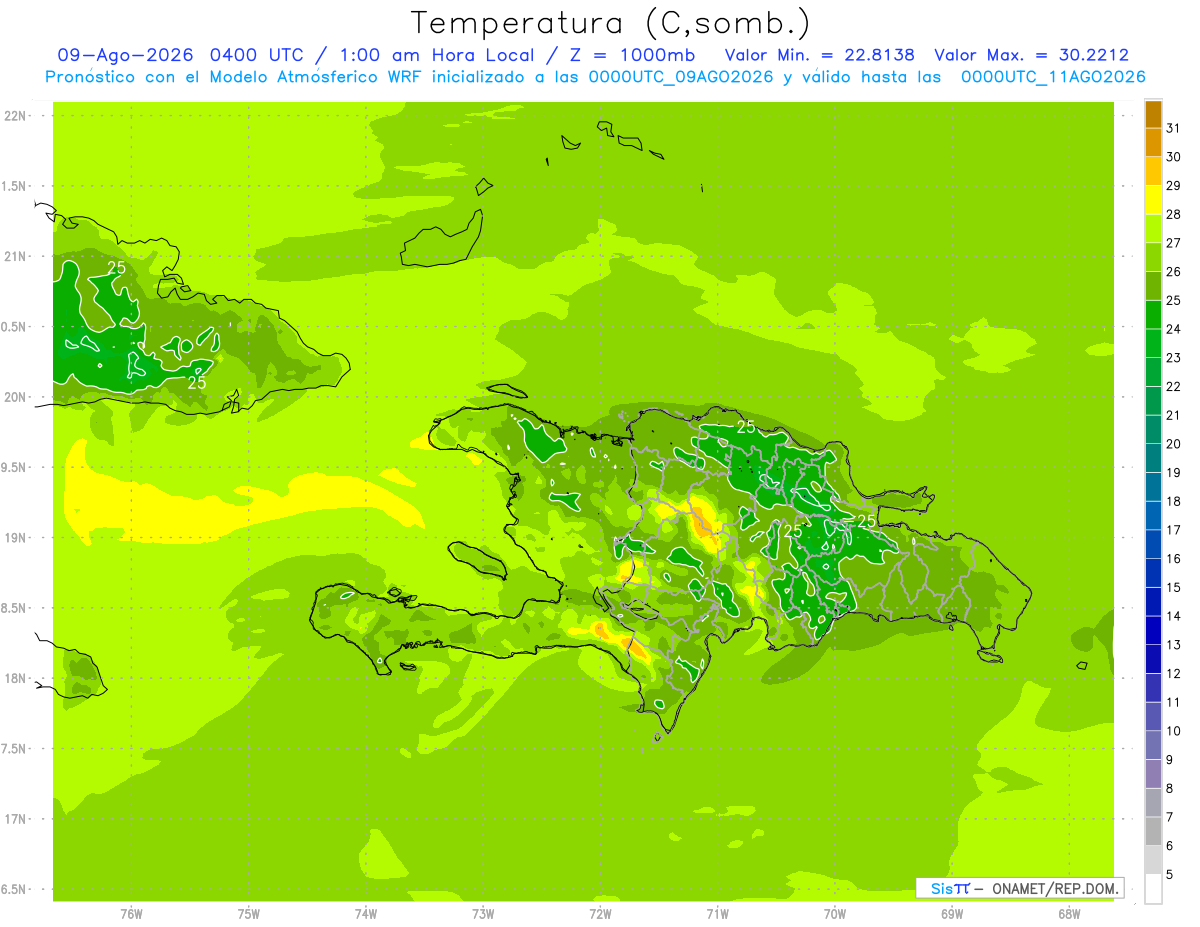
Task: Click the Valor Max. = 30.2212 text
Action: pyautogui.click(x=1031, y=55)
